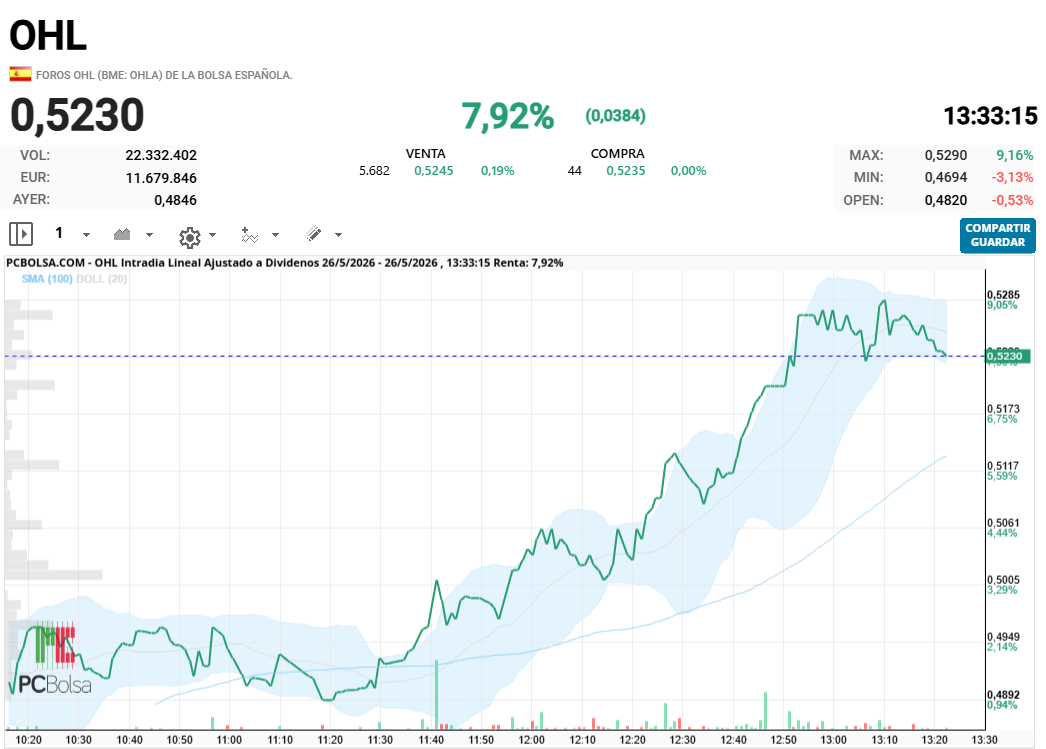The image size is (1046, 749).
Task: Click the OHL title heading
Action: tap(48, 35)
